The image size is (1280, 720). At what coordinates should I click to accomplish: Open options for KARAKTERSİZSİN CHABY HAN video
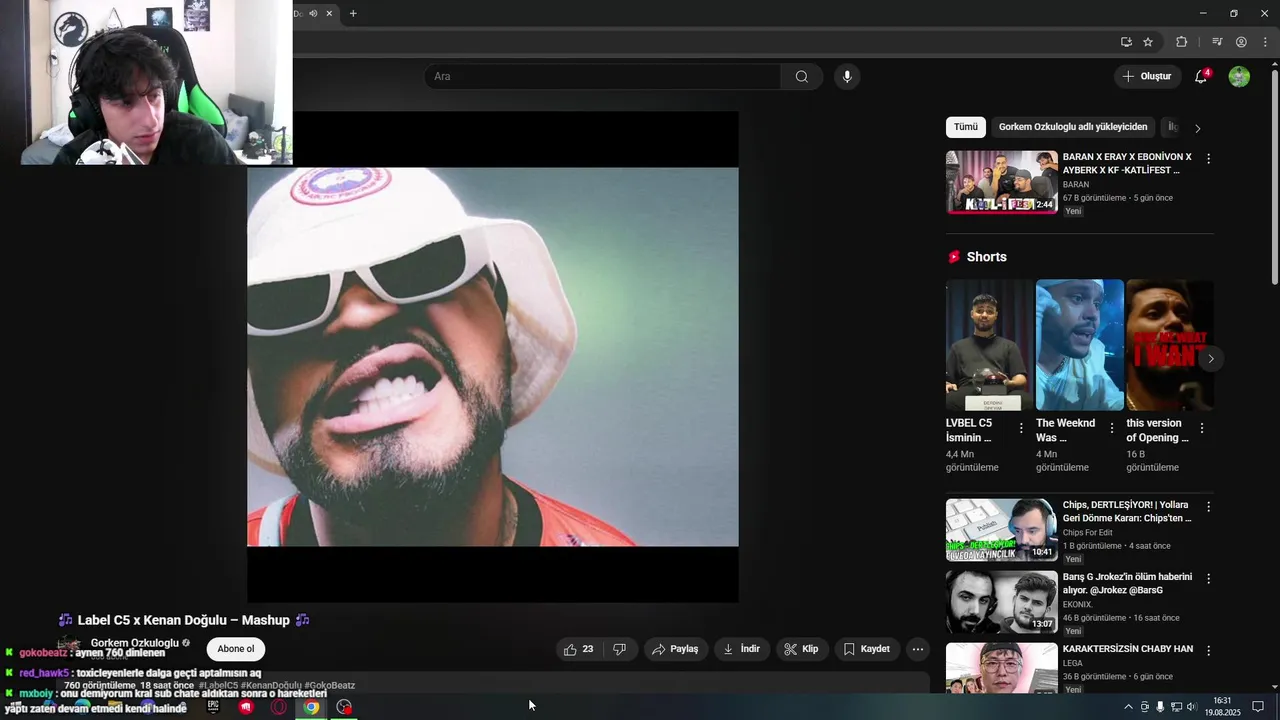(1208, 651)
